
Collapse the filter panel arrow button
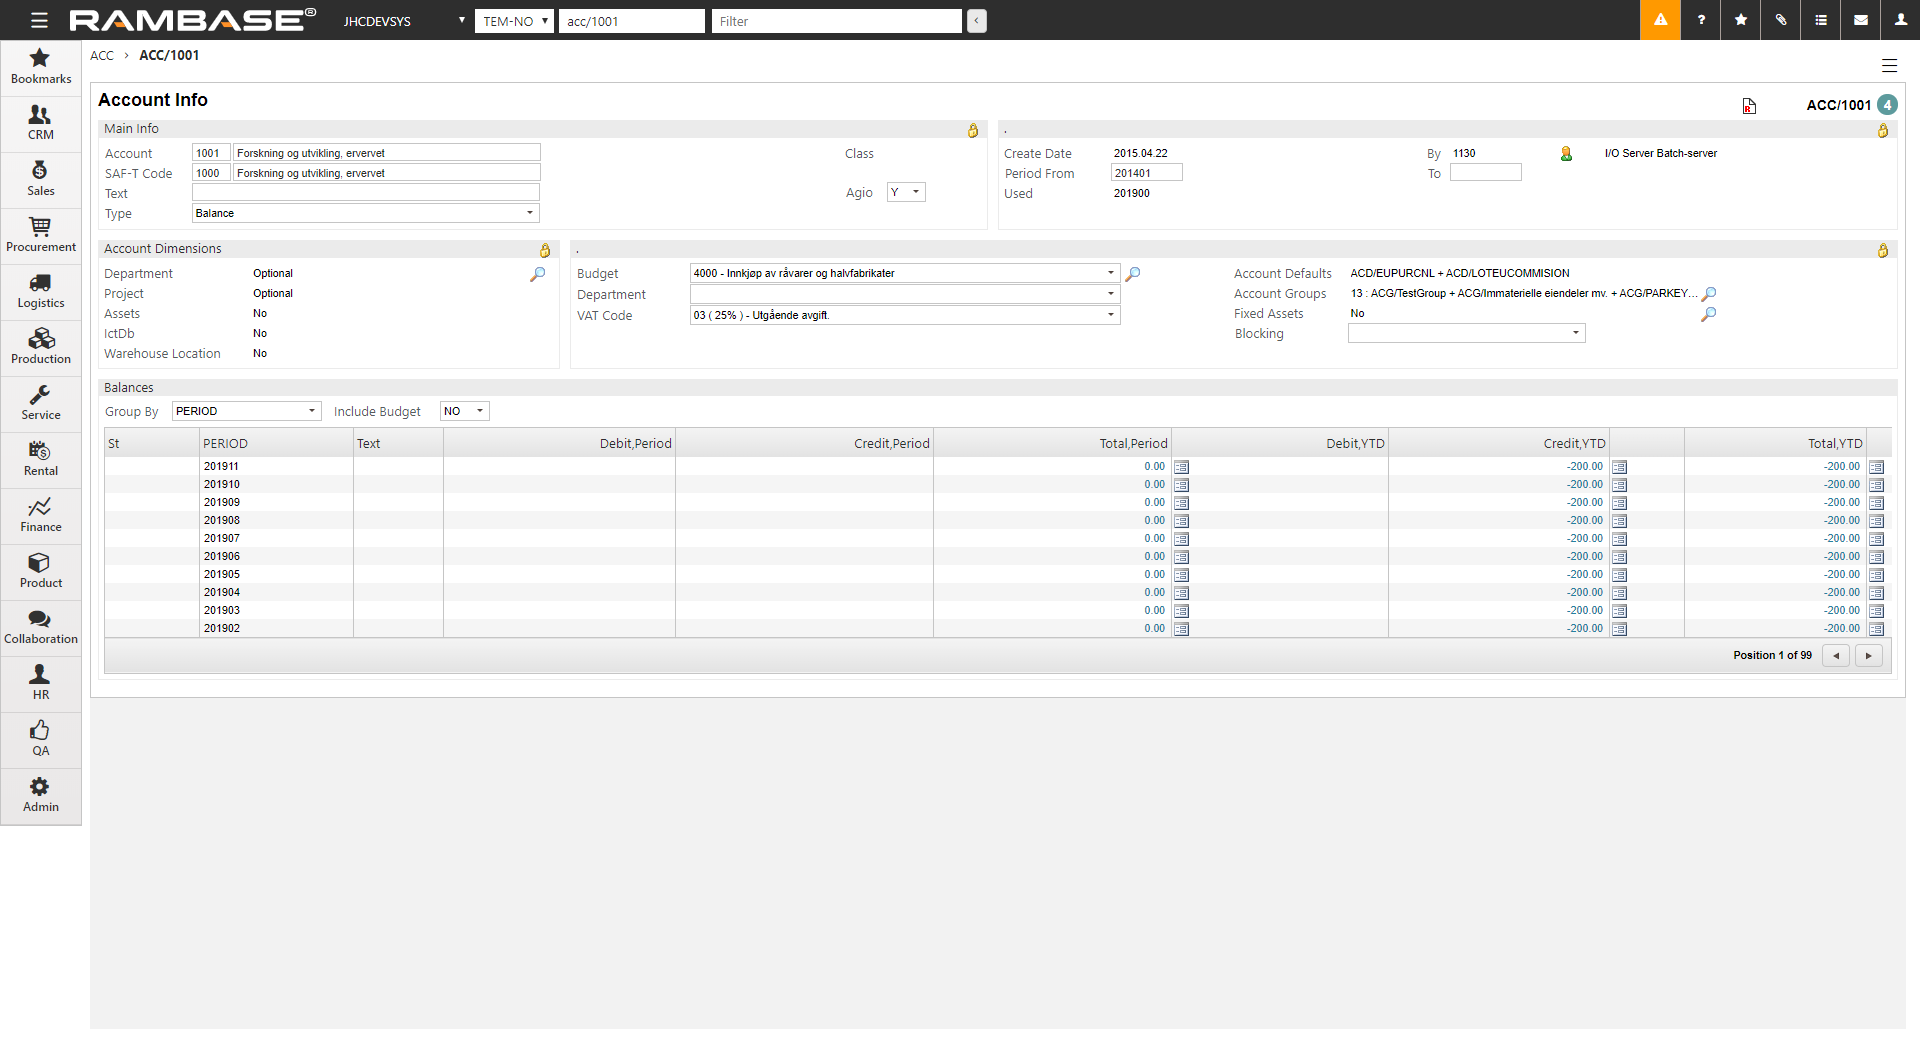coord(977,21)
